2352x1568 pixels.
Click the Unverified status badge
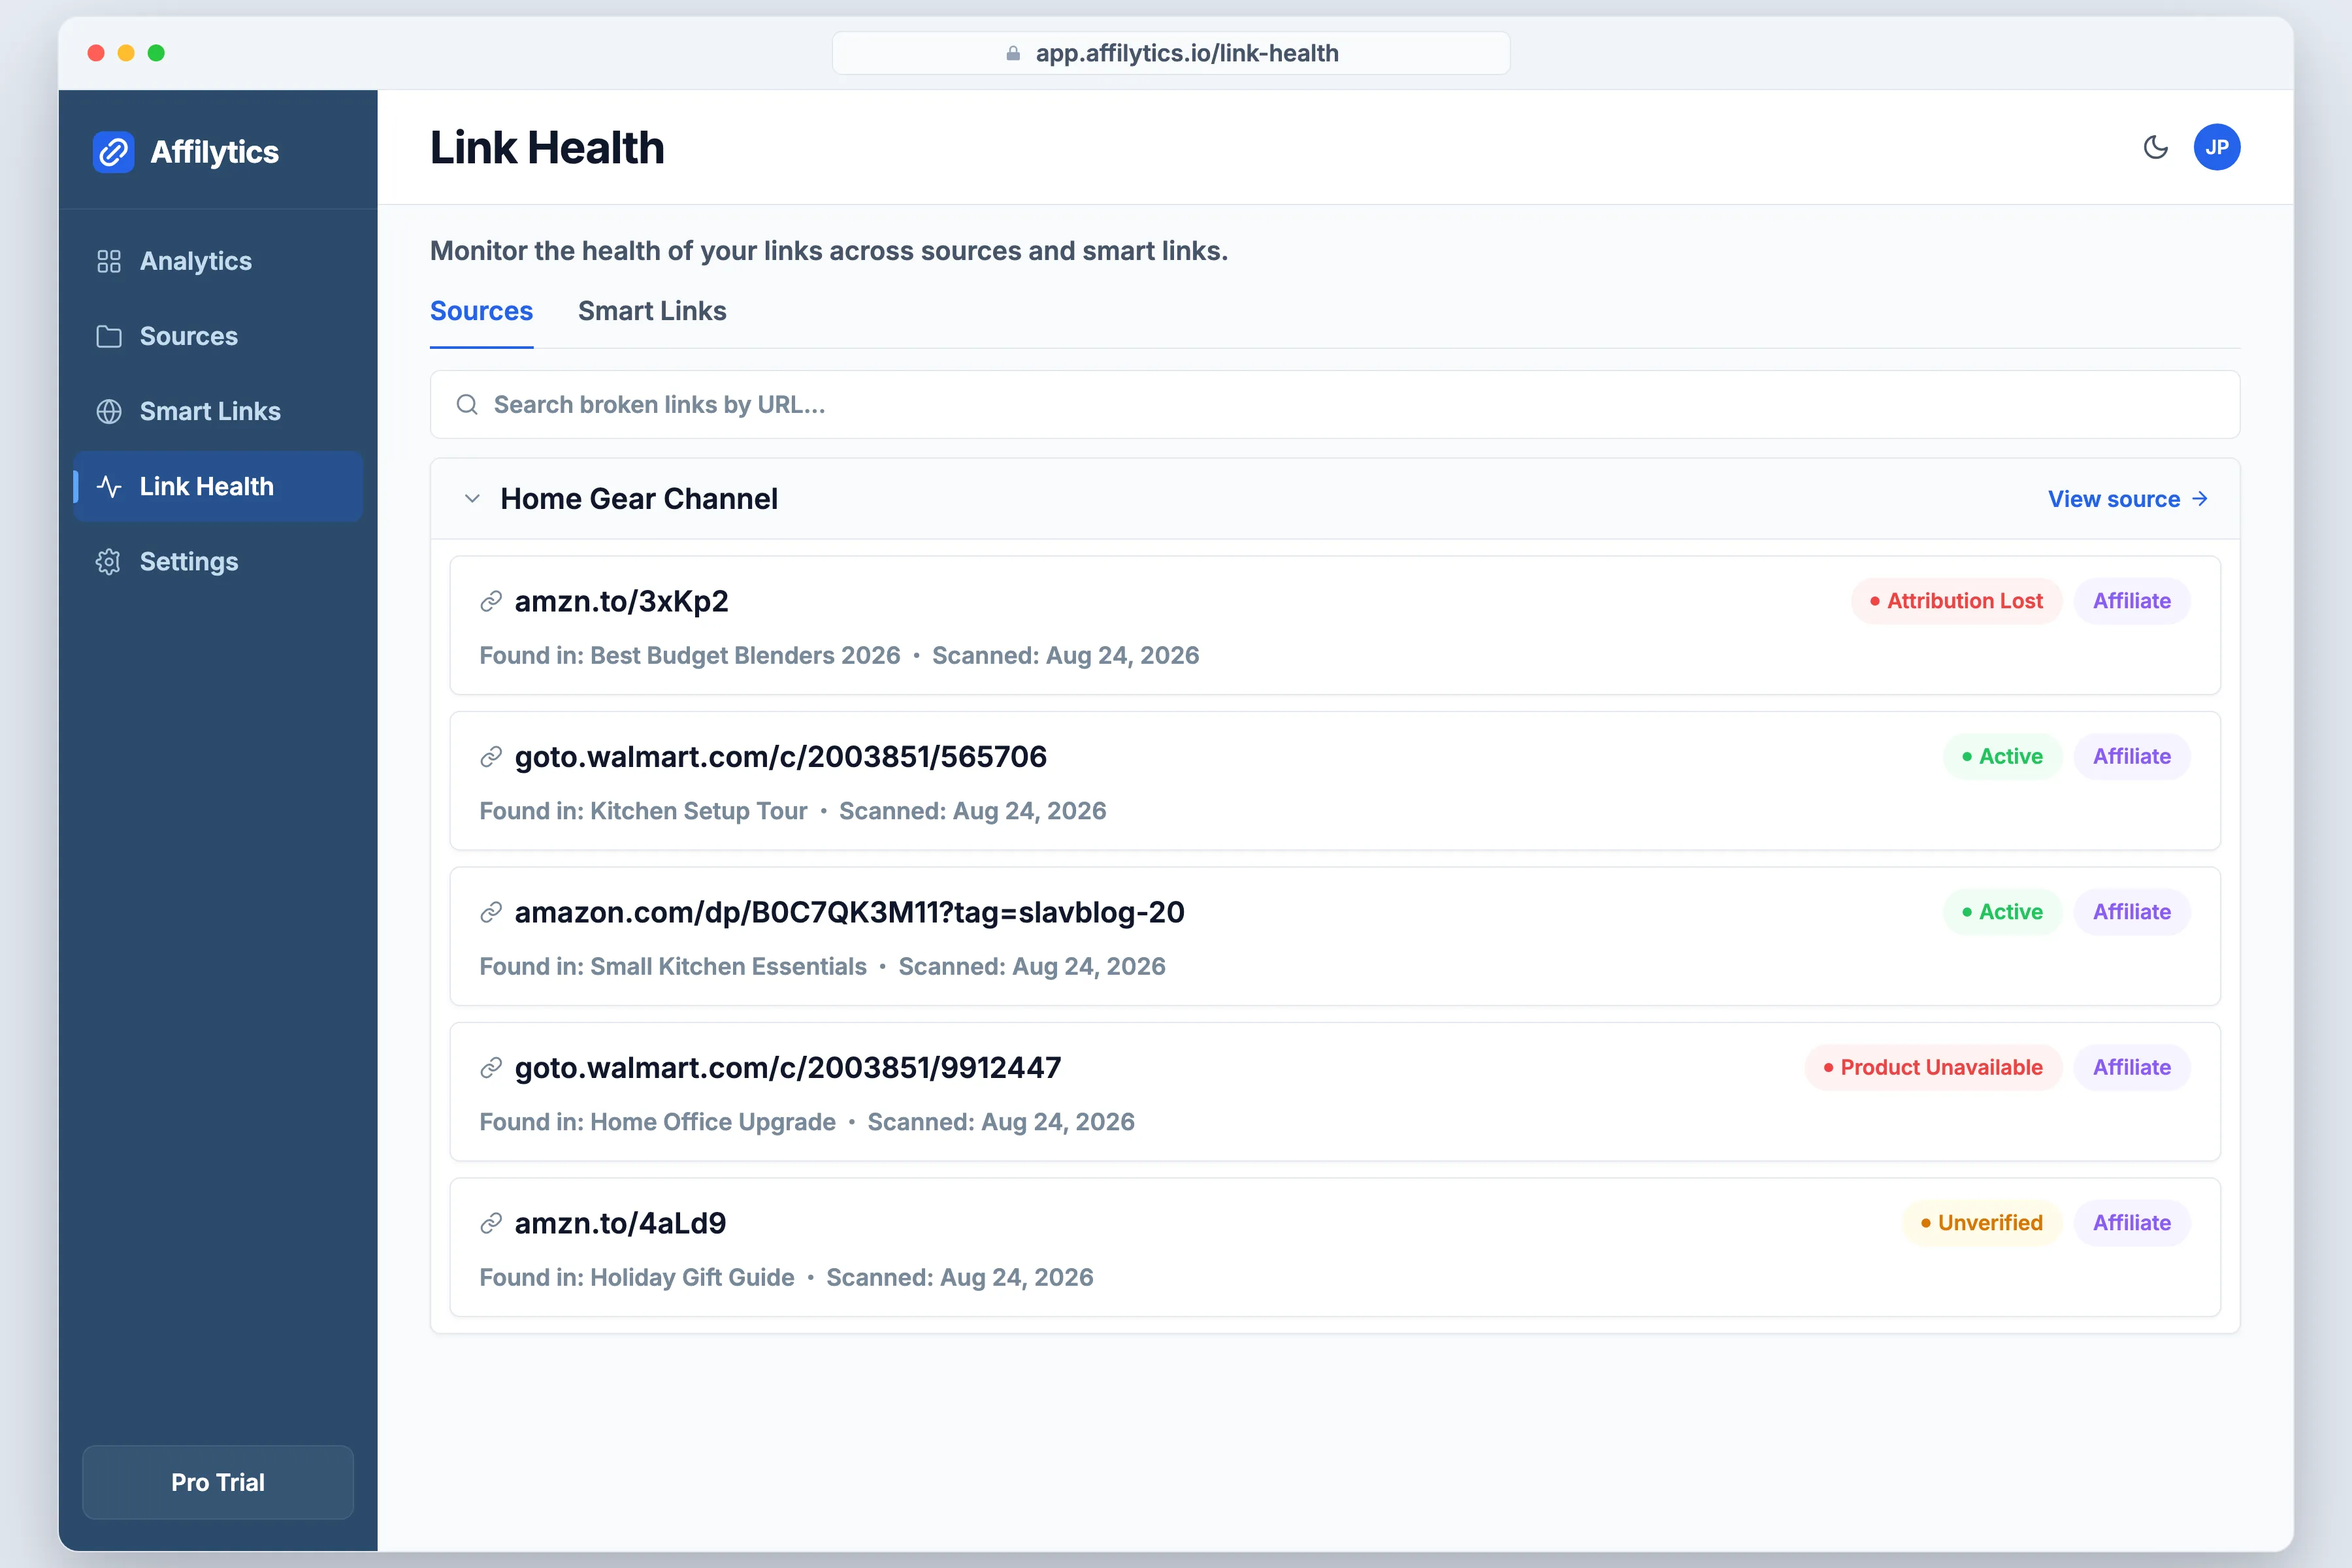pyautogui.click(x=1981, y=1223)
